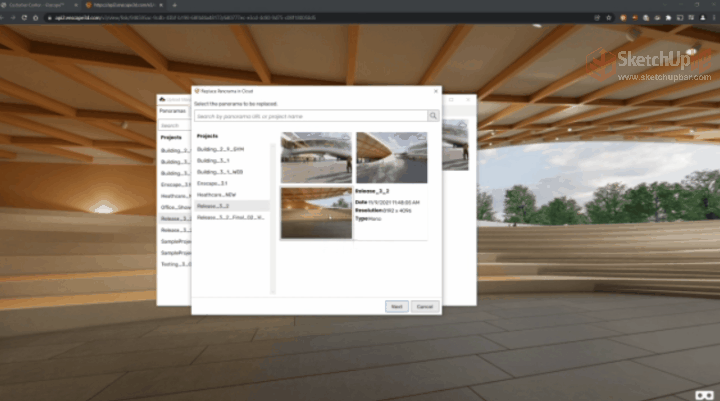Toggle the VR goggles icon in viewer
Viewport: 720px width, 401px height.
(x=704, y=395)
